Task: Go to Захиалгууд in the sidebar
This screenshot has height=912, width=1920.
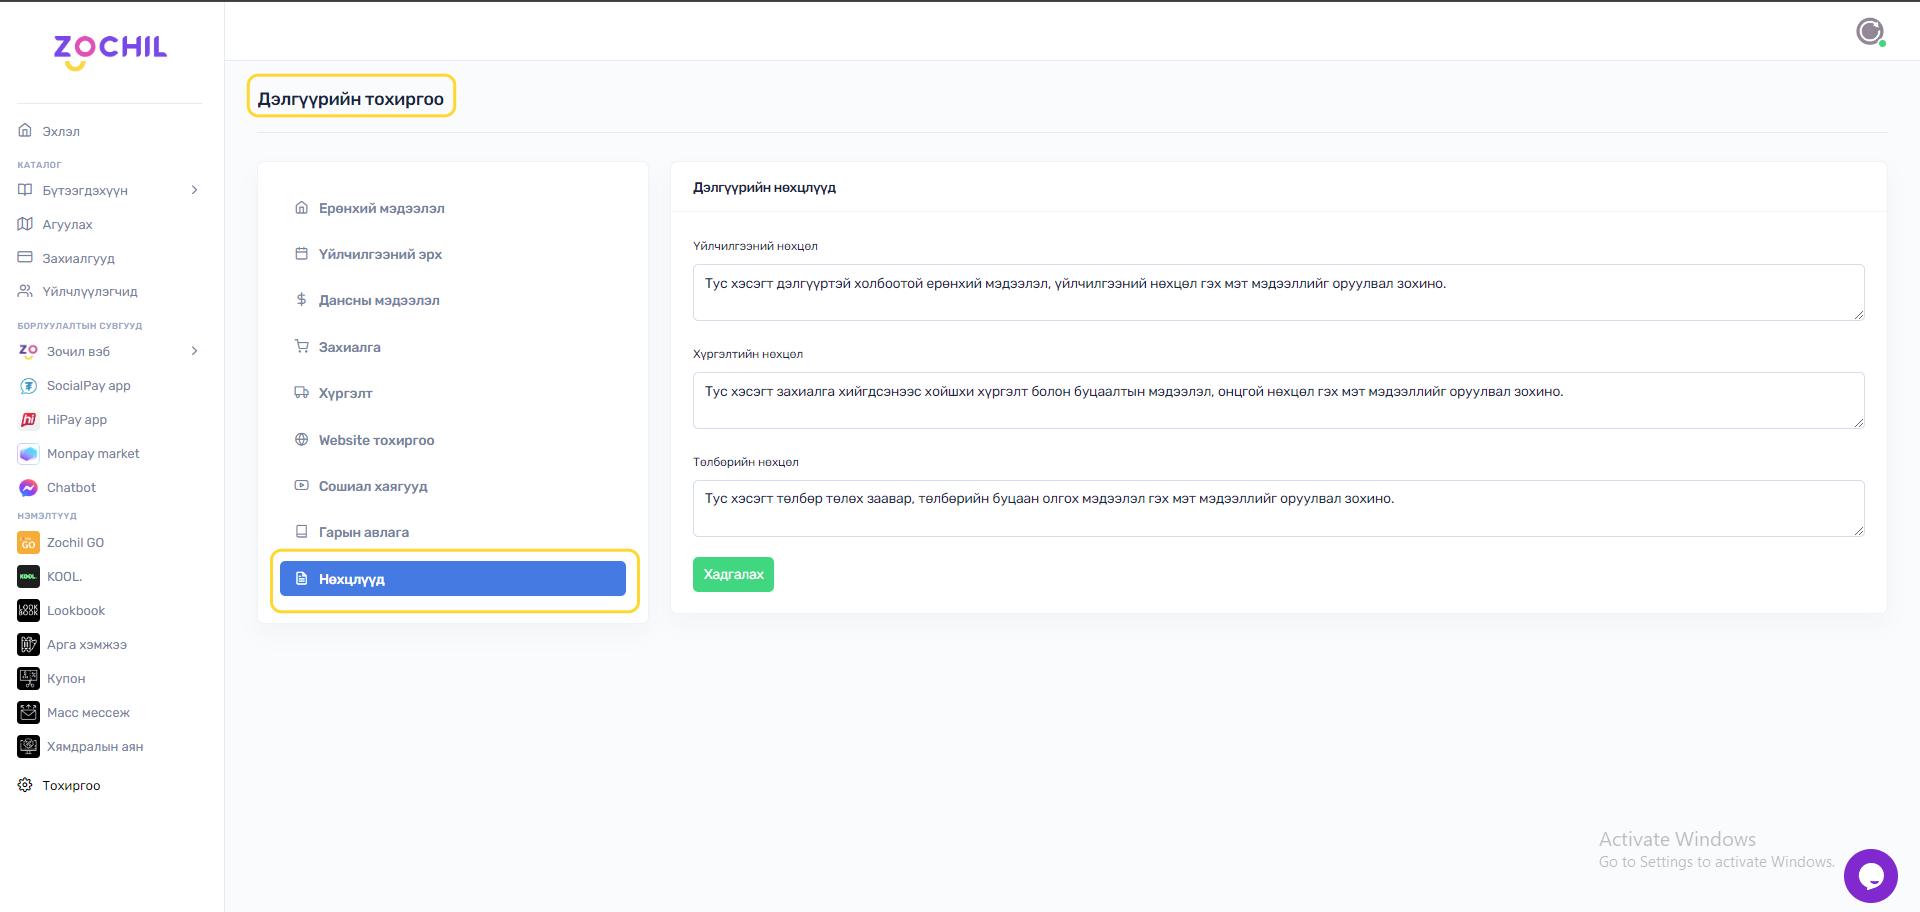Action: (x=78, y=258)
